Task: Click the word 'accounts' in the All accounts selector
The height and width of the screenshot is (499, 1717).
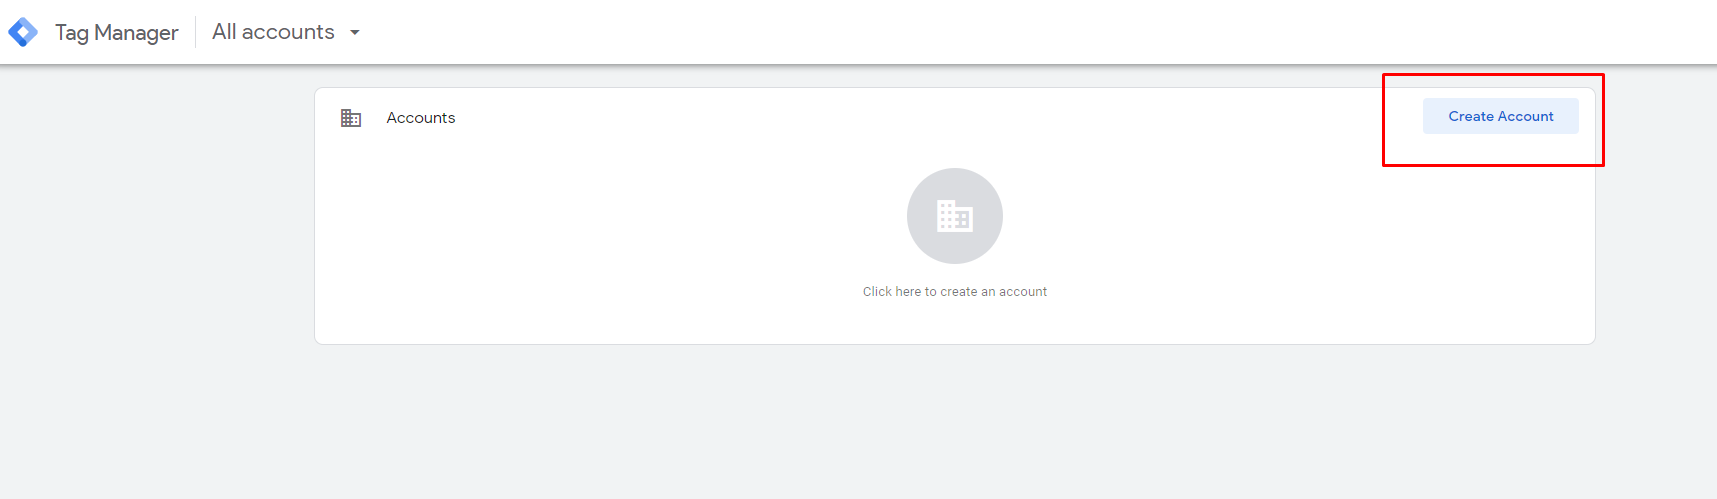Action: pyautogui.click(x=288, y=32)
